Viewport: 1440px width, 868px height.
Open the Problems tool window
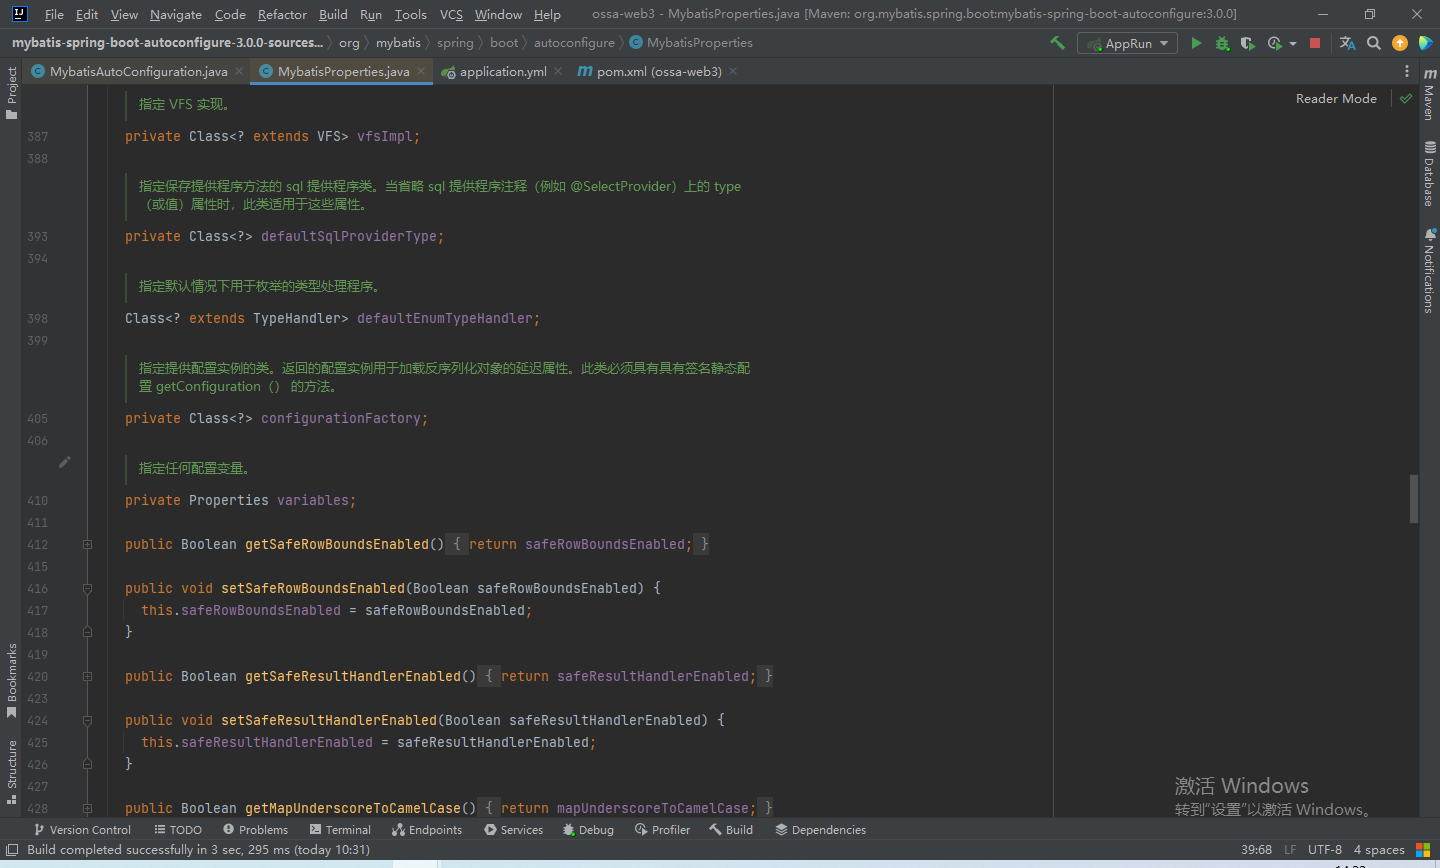255,830
